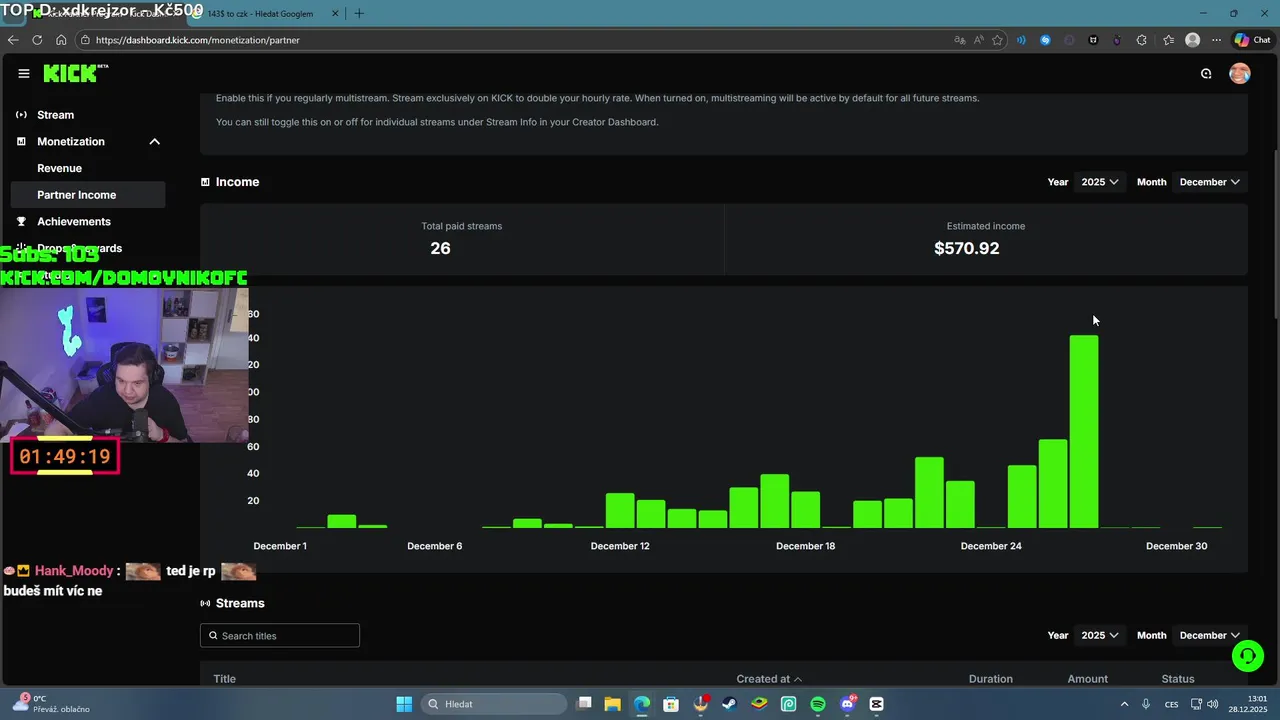Click the Status column header

[x=1178, y=679]
